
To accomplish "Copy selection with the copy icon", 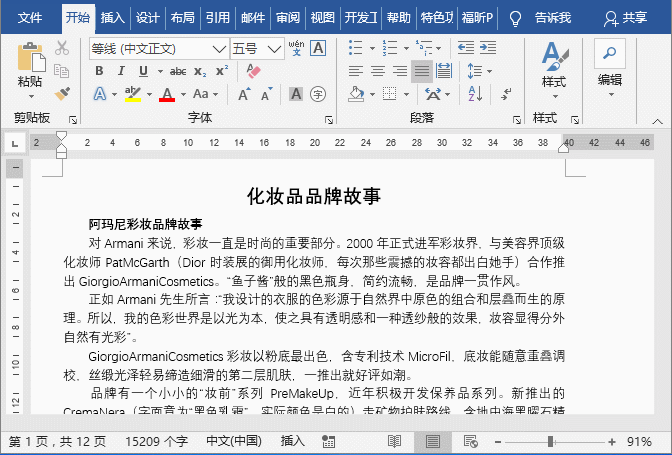I will click(x=62, y=71).
